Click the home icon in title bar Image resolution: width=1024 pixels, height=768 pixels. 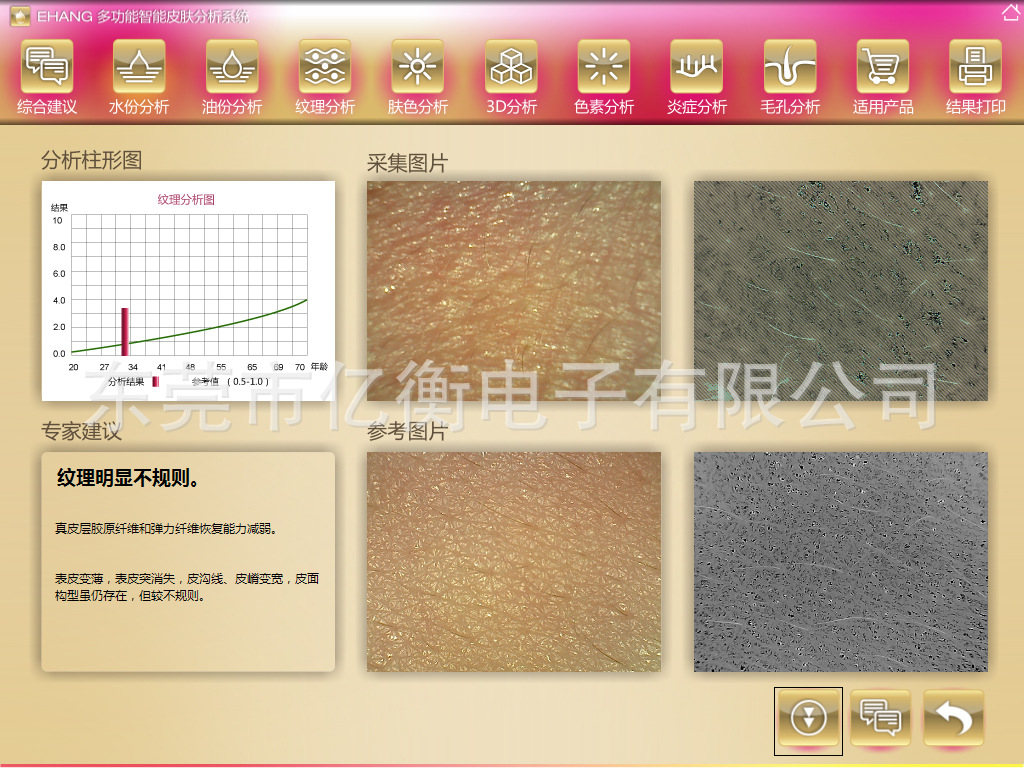click(x=1010, y=13)
